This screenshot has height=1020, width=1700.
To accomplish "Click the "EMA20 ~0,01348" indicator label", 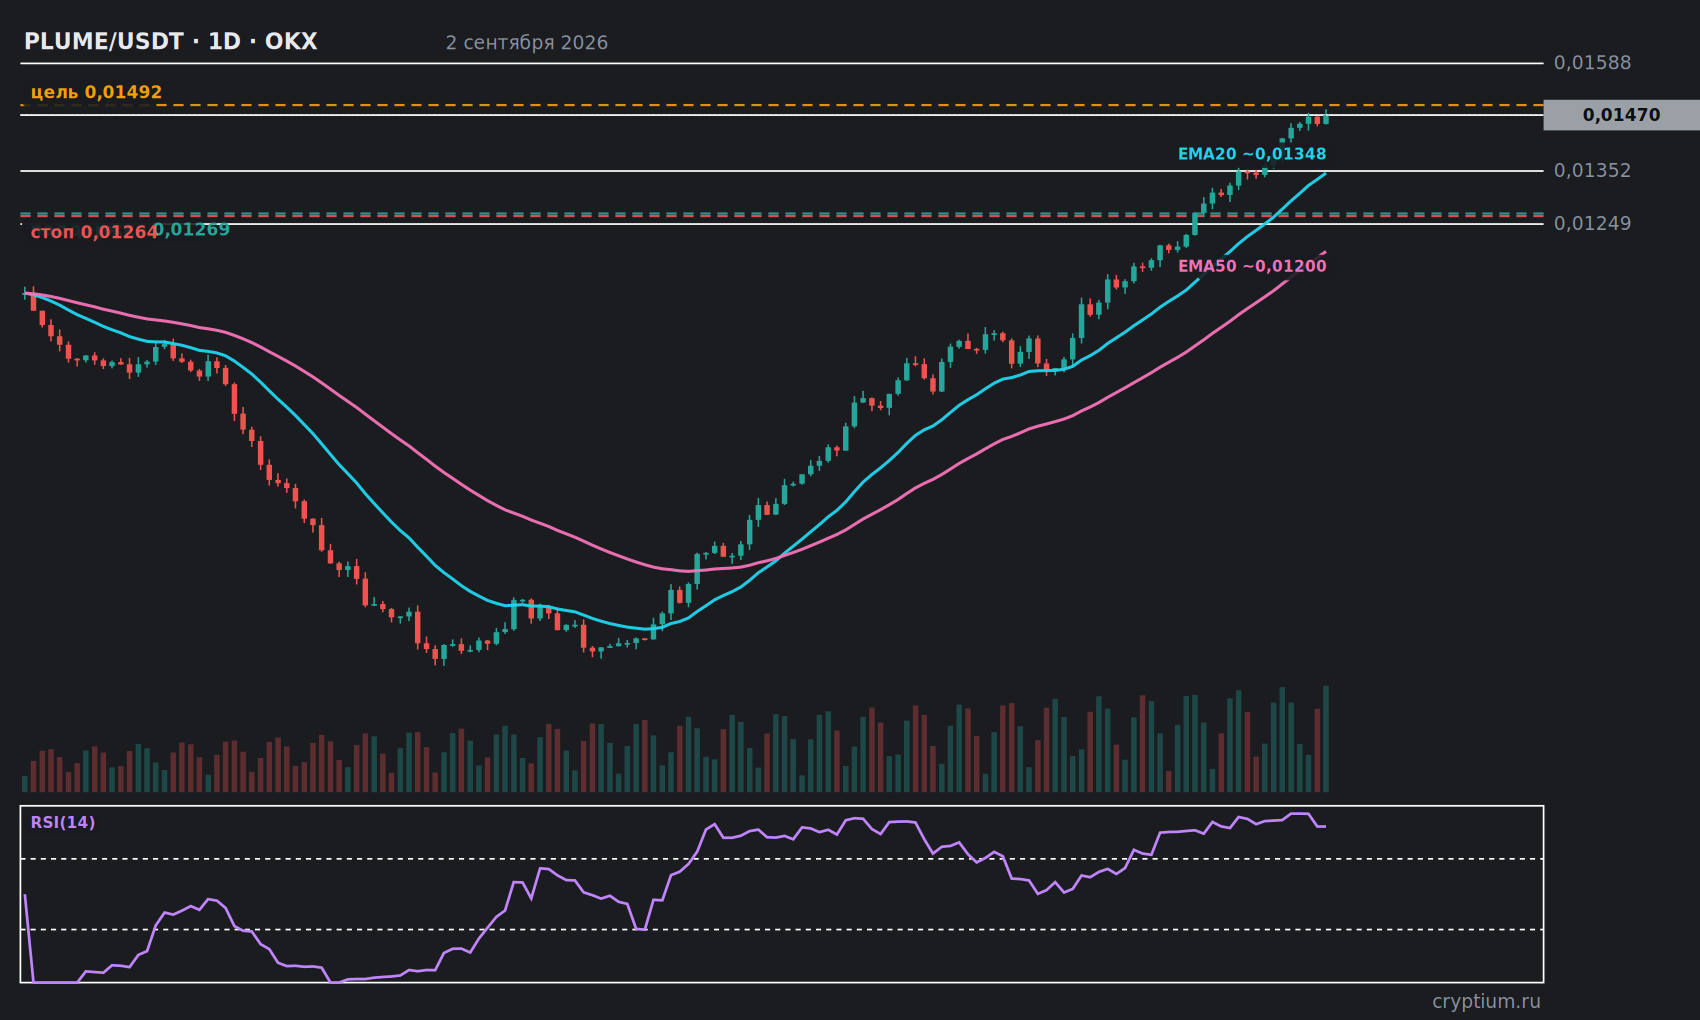I will [x=1252, y=154].
